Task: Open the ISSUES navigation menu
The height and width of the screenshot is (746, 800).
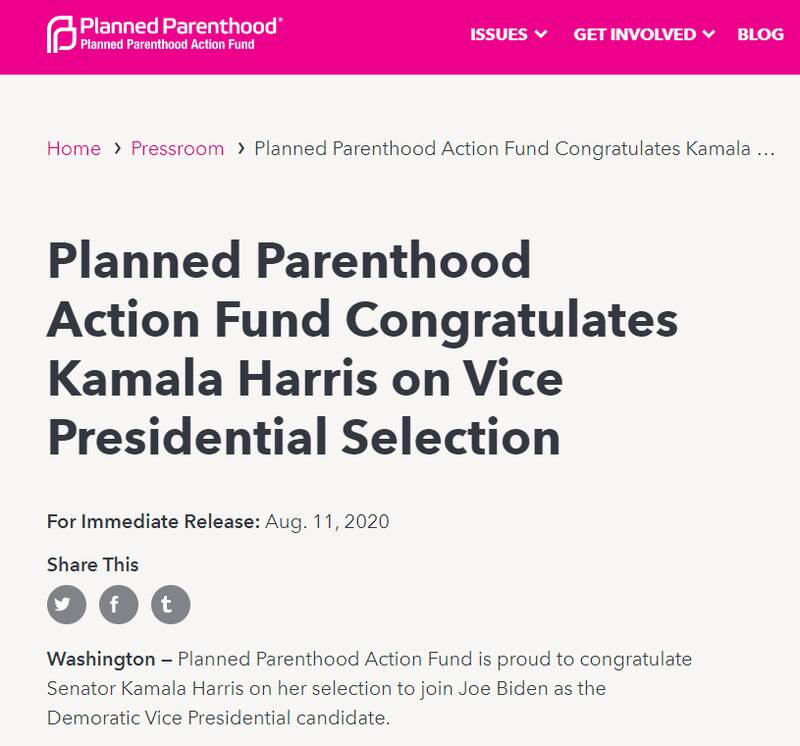Action: pyautogui.click(x=499, y=35)
